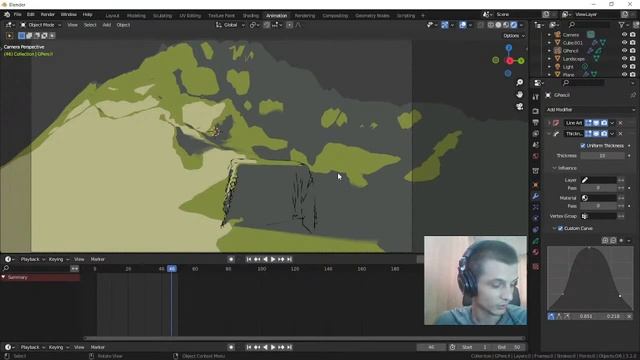Click the curve zoom in icon
The width and height of the screenshot is (640, 360).
coord(605,241)
